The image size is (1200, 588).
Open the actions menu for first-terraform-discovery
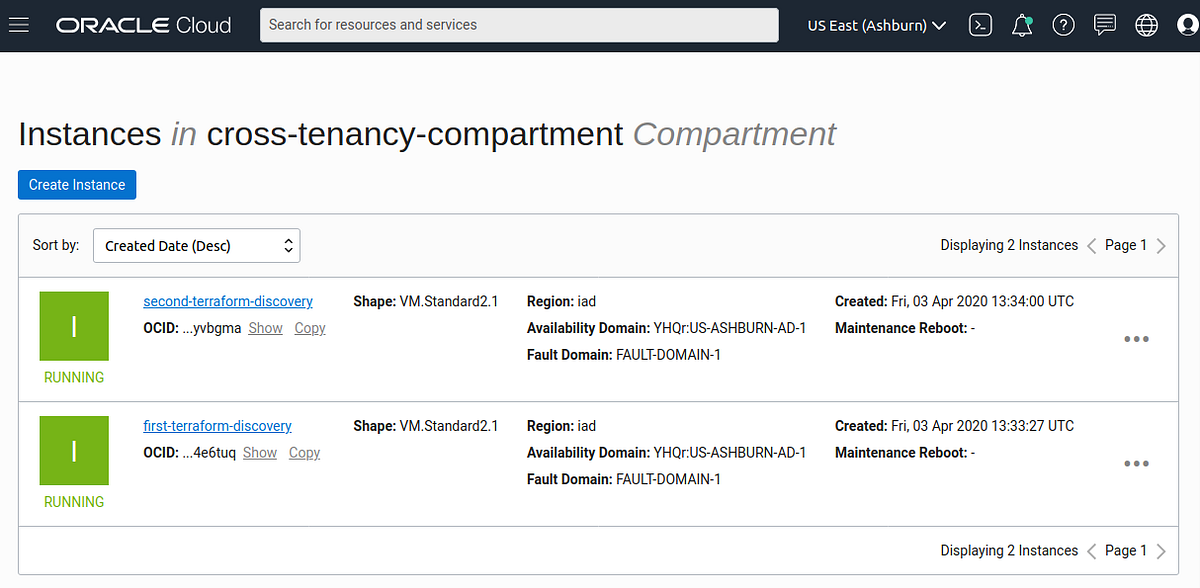1136,463
